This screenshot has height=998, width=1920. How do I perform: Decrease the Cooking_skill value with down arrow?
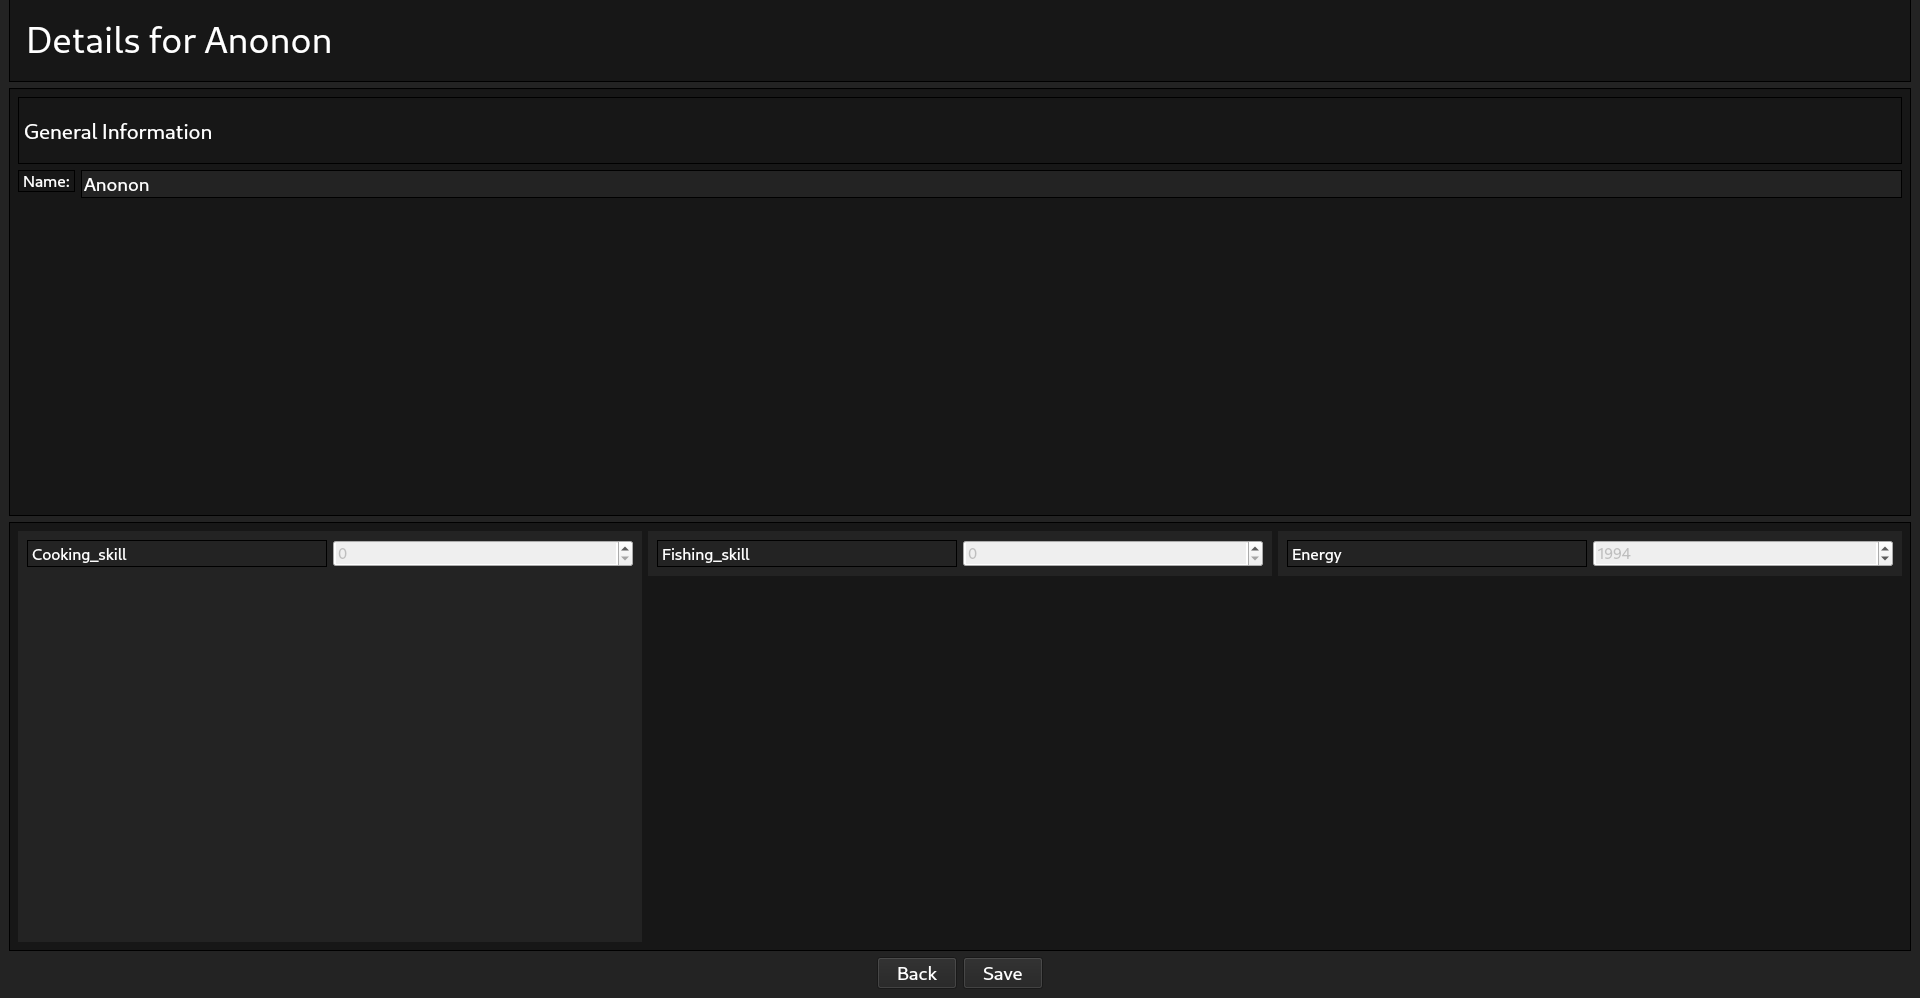pos(625,559)
